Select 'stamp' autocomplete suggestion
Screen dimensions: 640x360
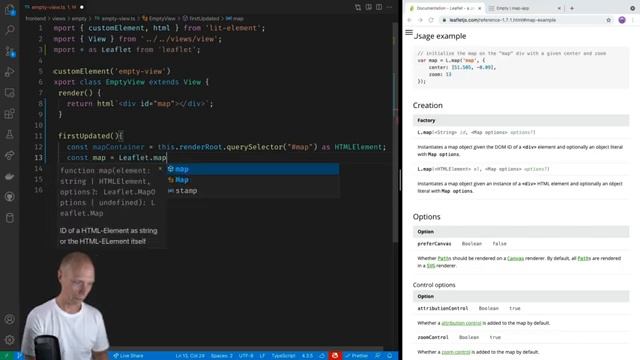(x=253, y=191)
